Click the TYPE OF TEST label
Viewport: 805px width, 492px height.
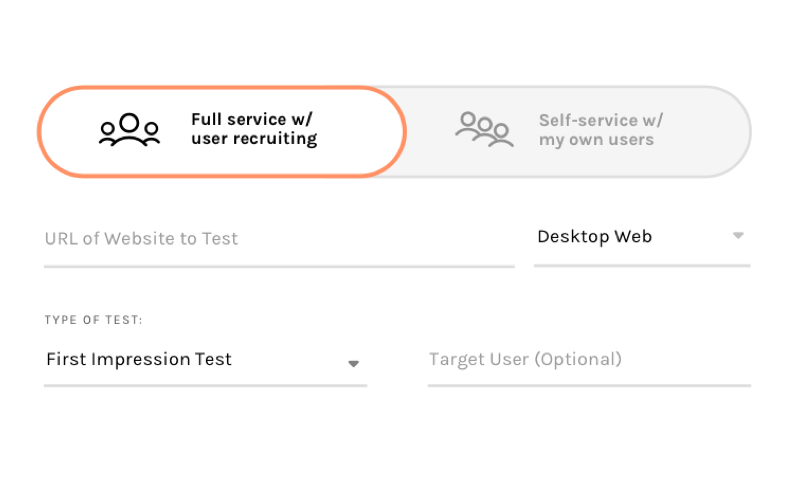click(x=93, y=320)
